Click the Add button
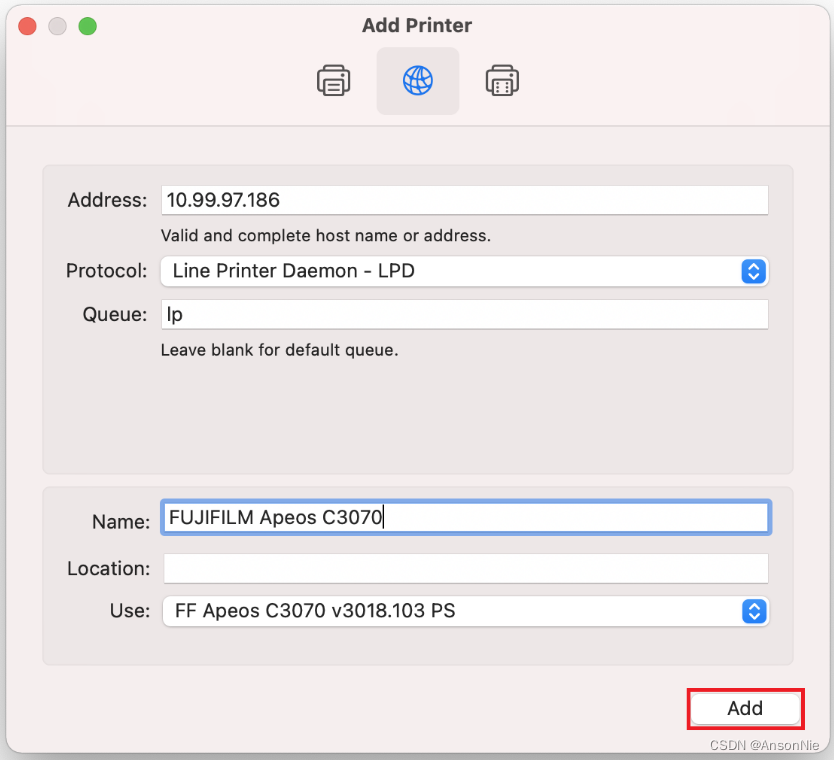 pos(745,708)
